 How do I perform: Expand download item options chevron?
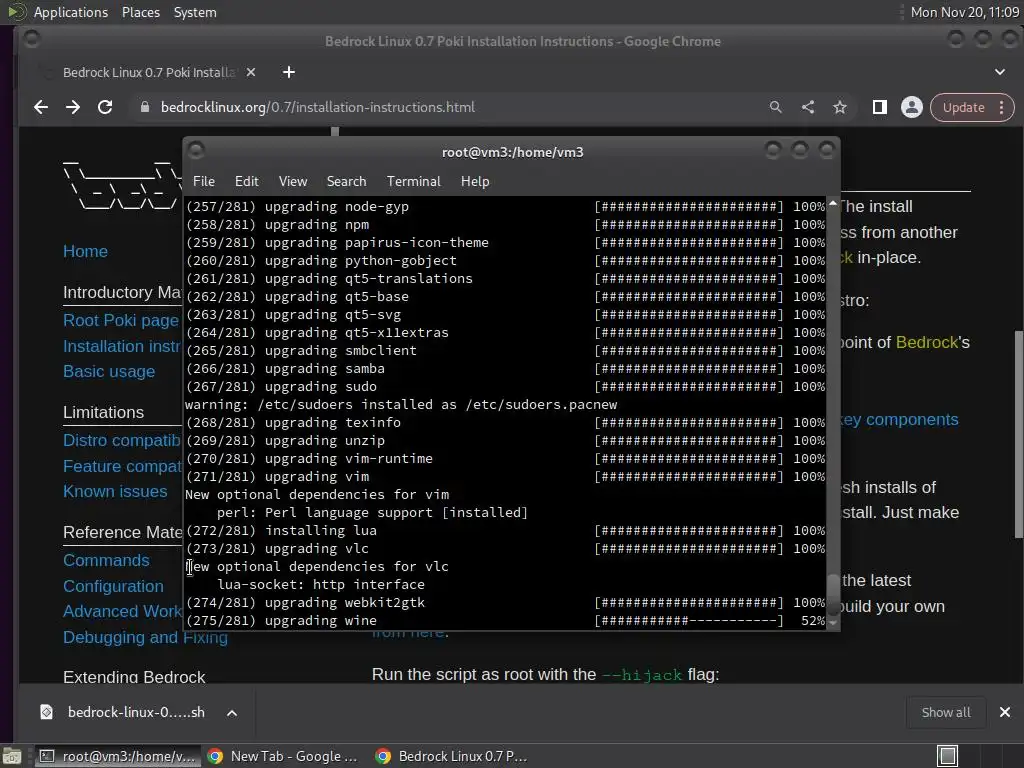[232, 712]
